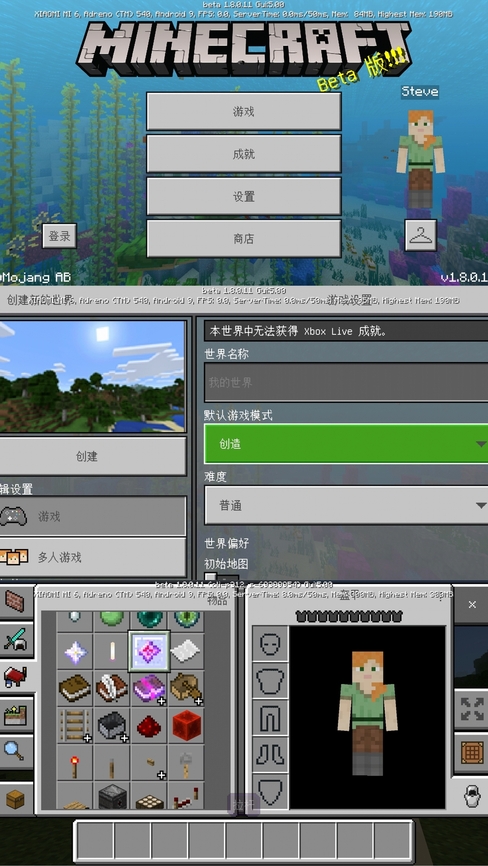Image resolution: width=488 pixels, height=866 pixels.
Task: Click the 创建 create world button
Action: click(x=93, y=457)
